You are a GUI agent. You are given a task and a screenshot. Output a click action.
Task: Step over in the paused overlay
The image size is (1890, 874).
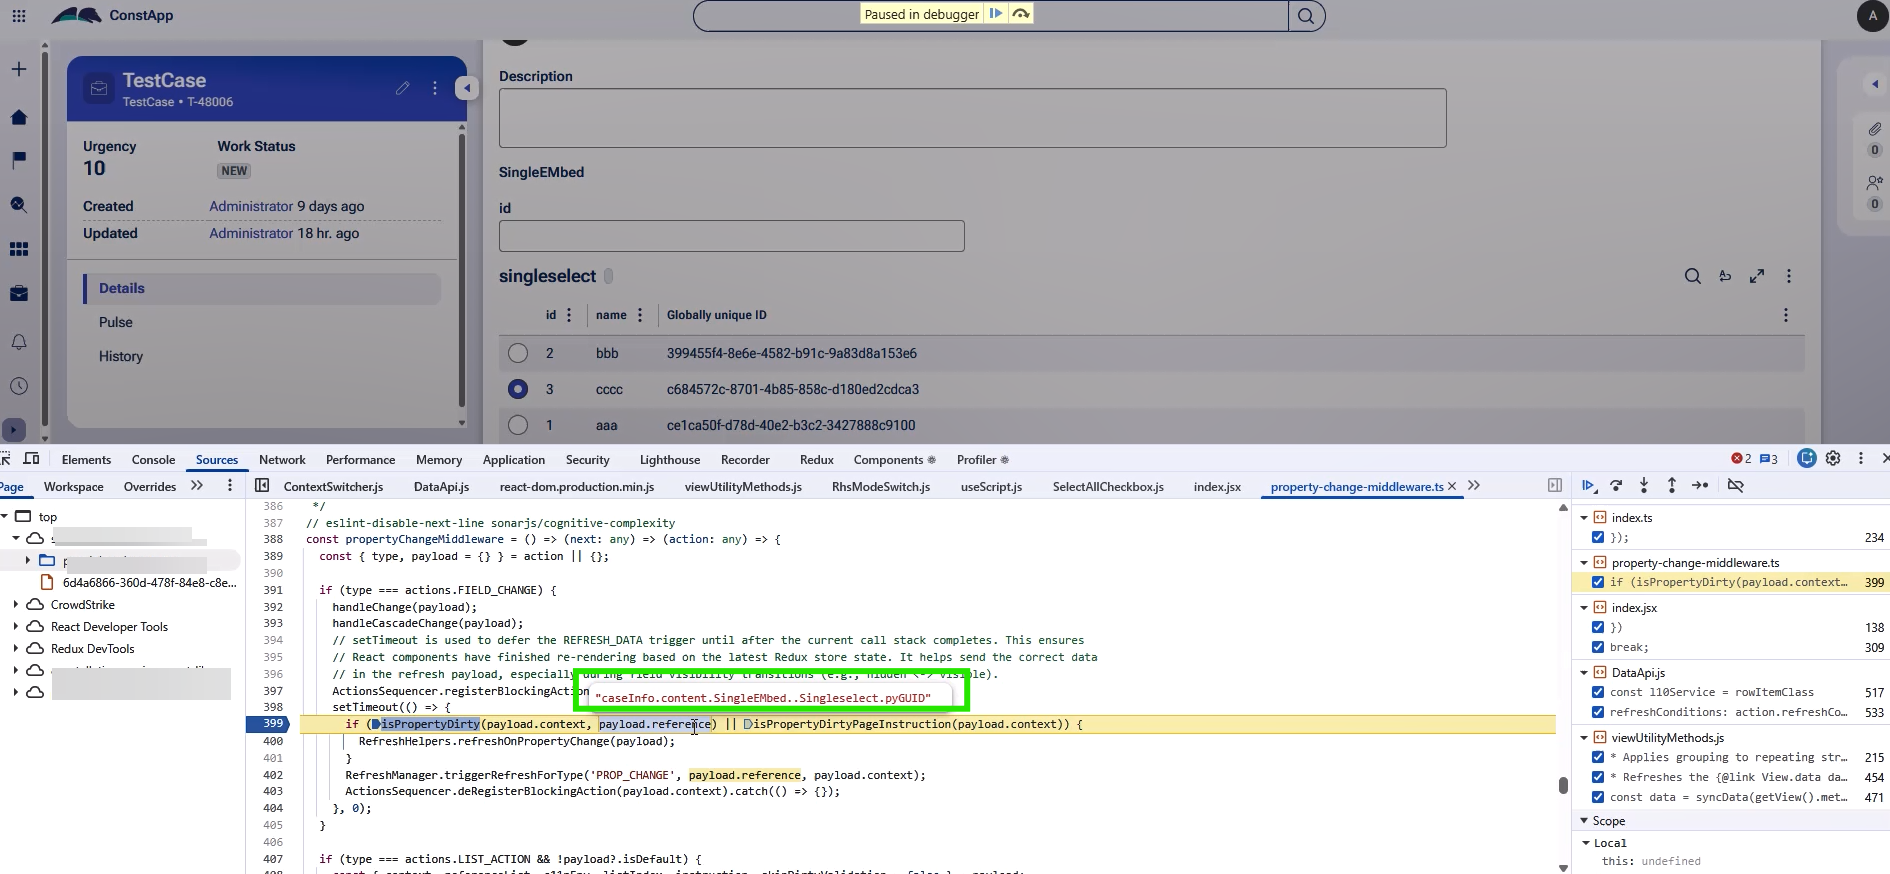pos(1021,13)
